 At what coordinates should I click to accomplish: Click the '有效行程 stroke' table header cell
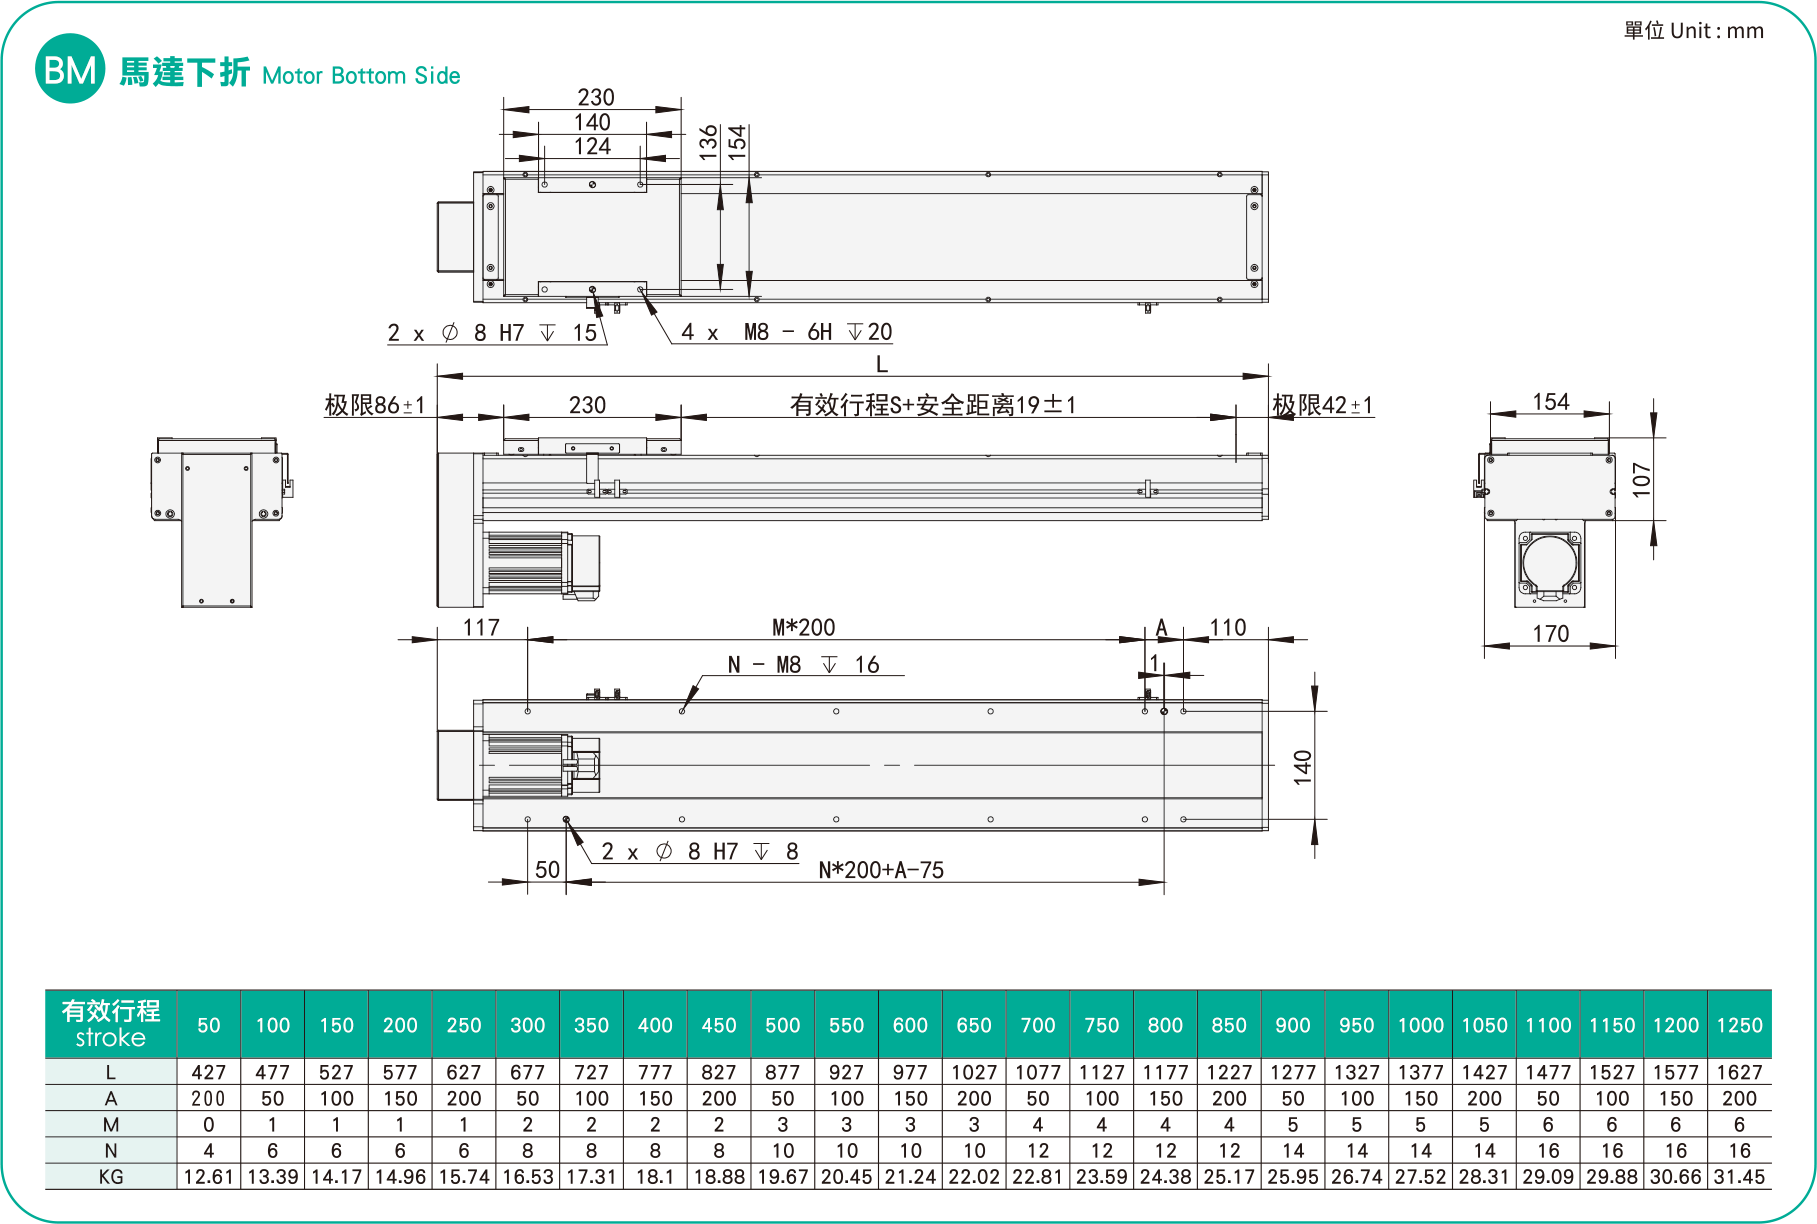pos(110,1024)
